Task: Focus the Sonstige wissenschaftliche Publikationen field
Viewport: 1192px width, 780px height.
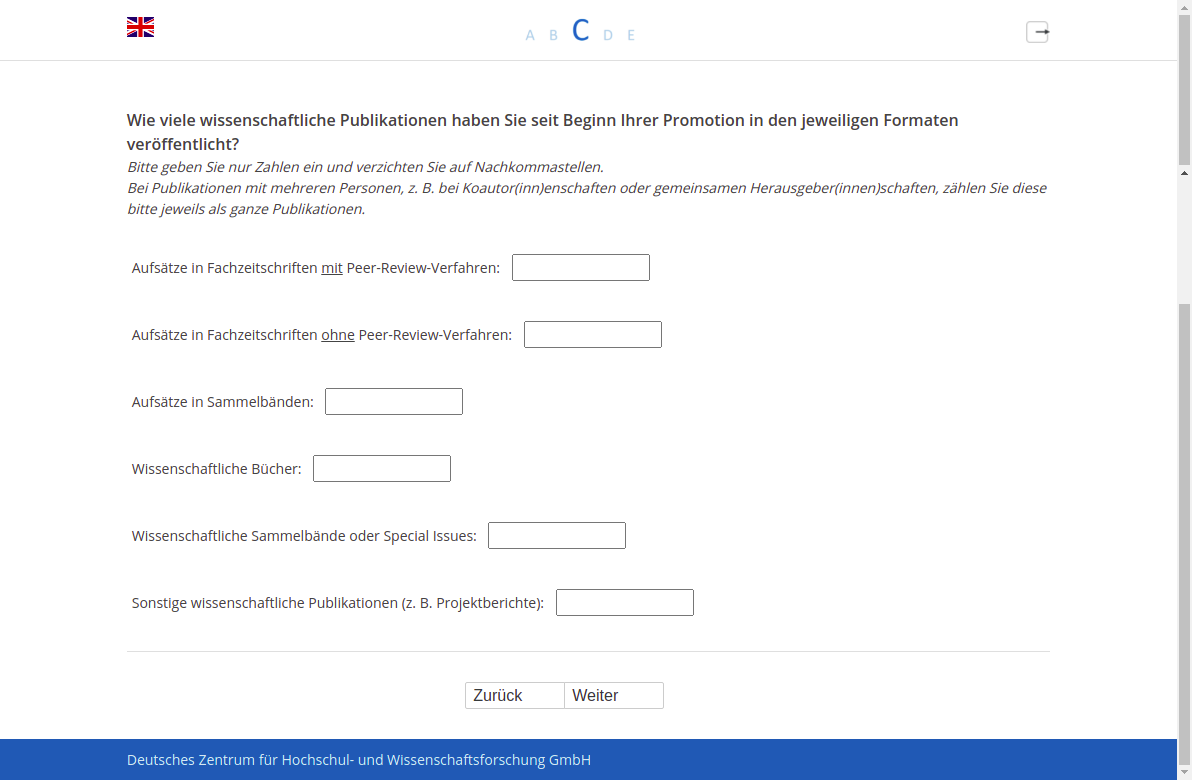Action: 625,602
